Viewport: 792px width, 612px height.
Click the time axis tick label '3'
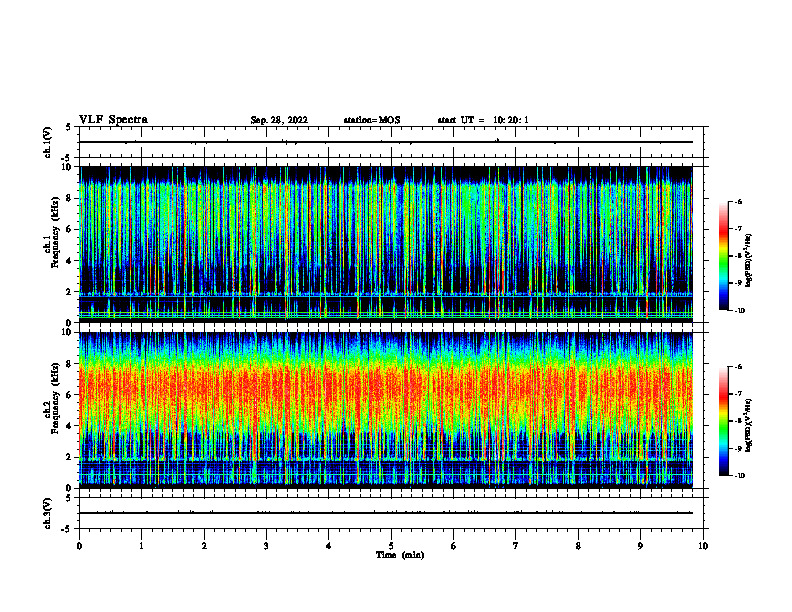(266, 546)
